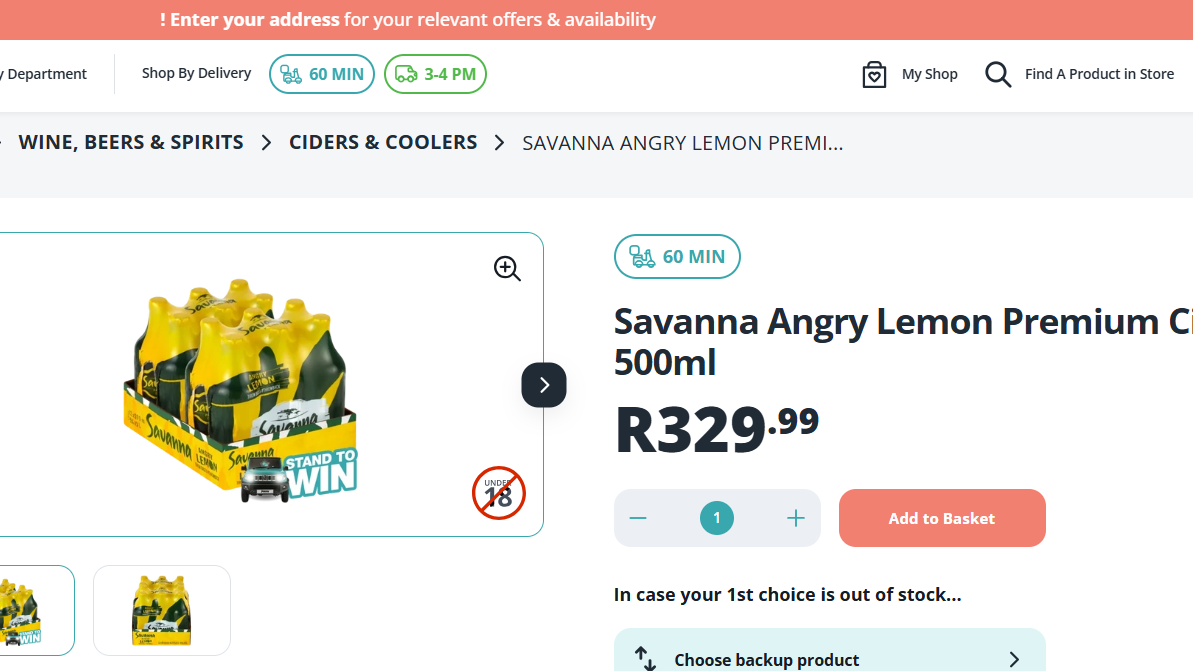Screen dimensions: 1193x671
Task: Expand Choose backup product via its chevron
Action: [x=1014, y=658]
